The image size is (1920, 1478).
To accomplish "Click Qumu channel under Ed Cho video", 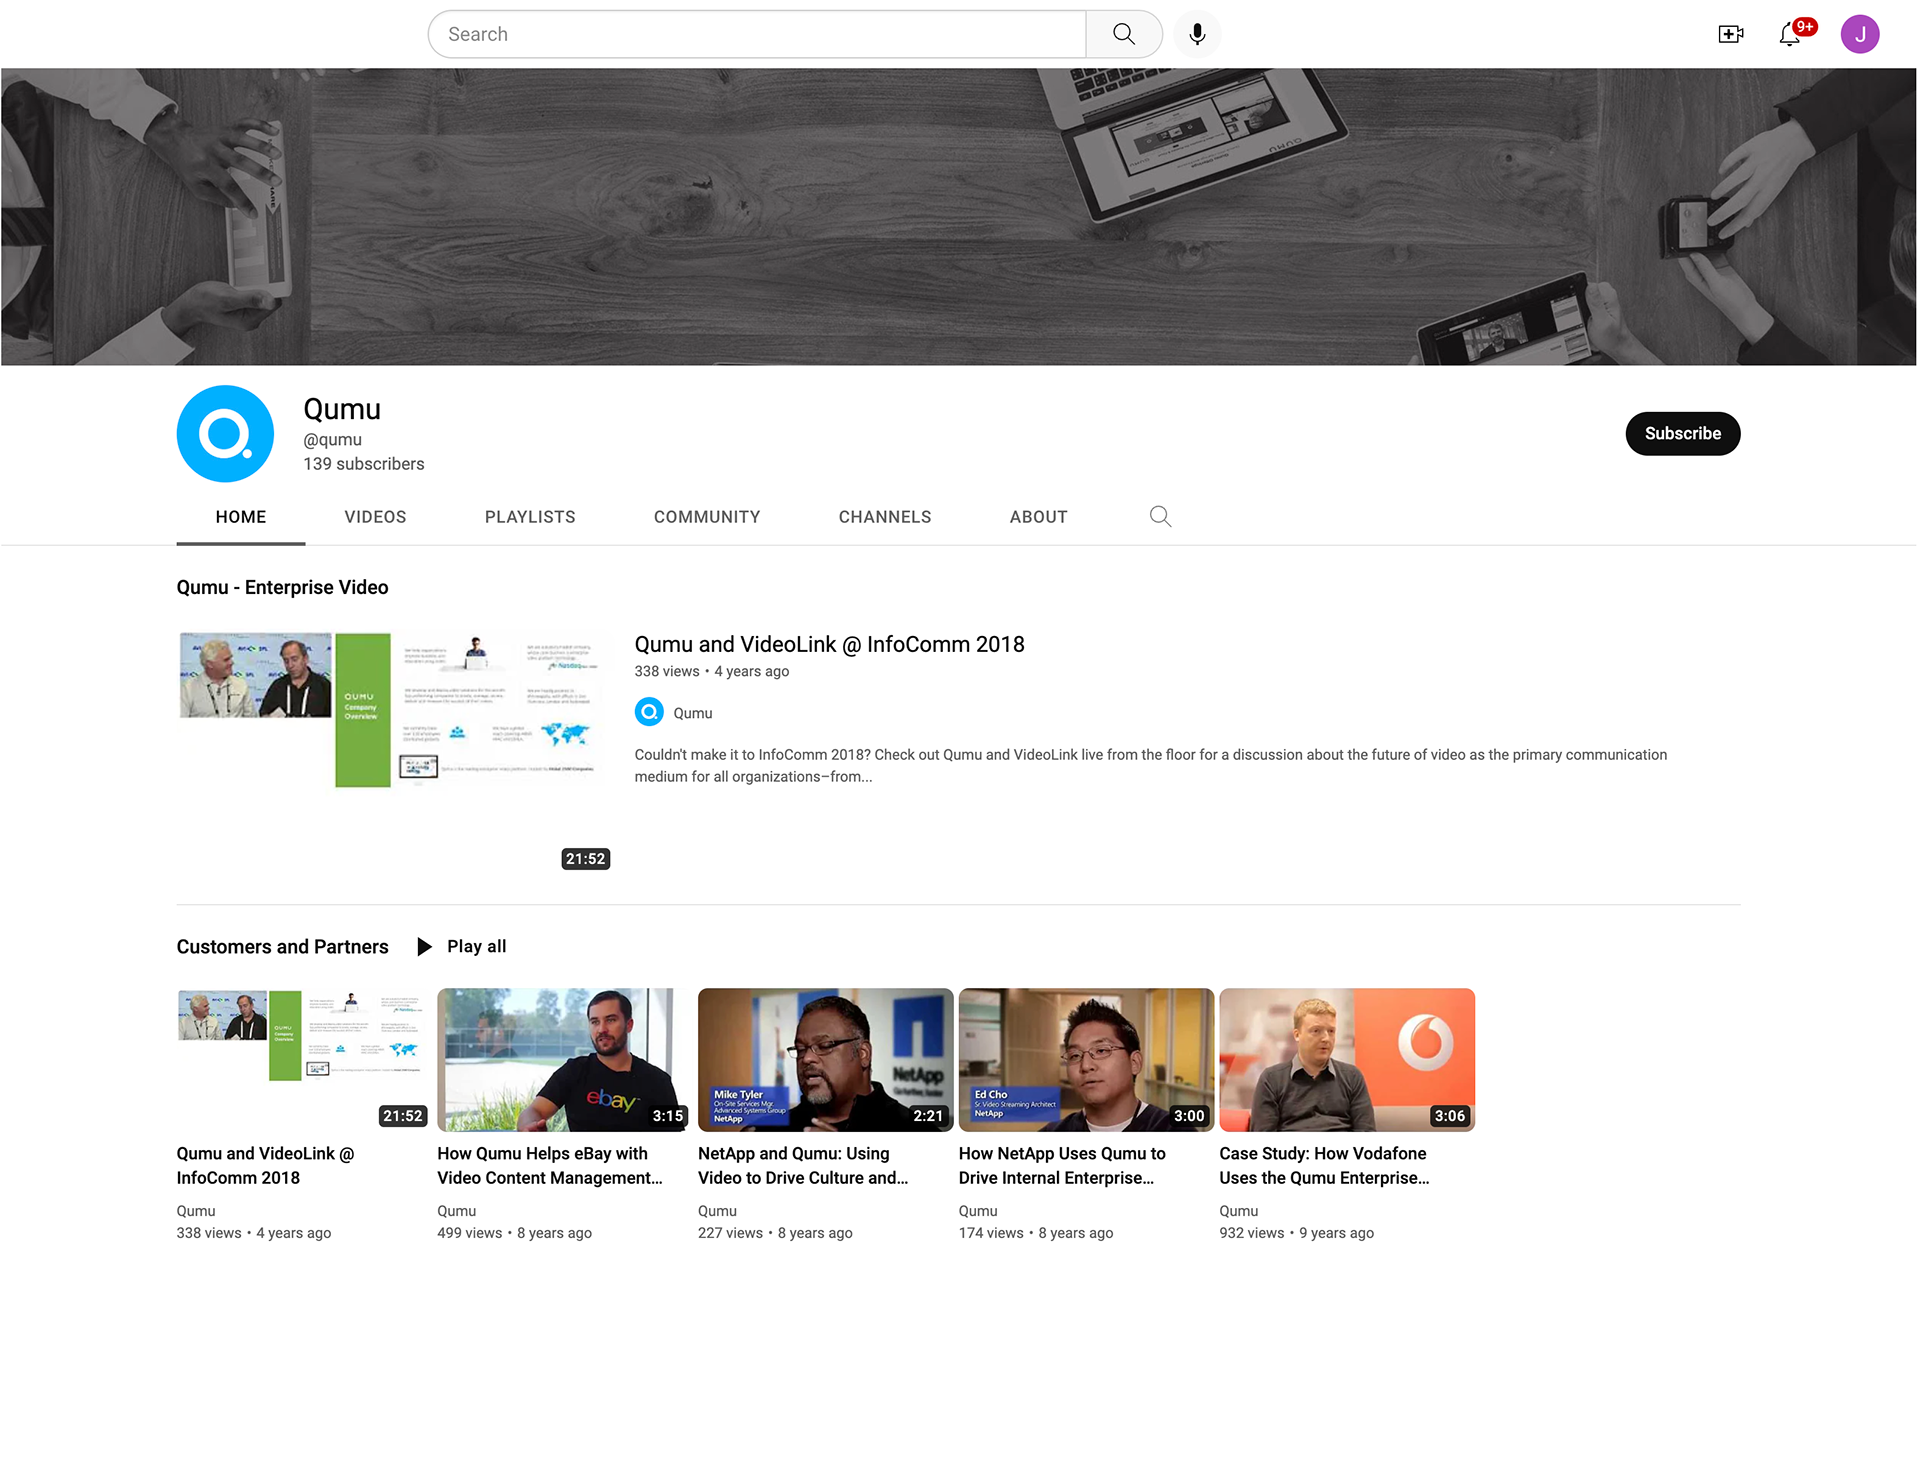I will (978, 1211).
